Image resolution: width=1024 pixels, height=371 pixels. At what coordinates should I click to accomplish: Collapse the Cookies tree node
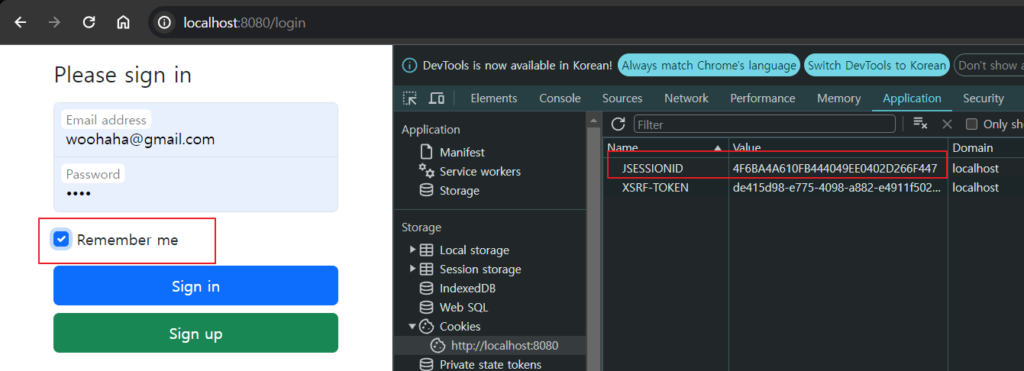(412, 326)
